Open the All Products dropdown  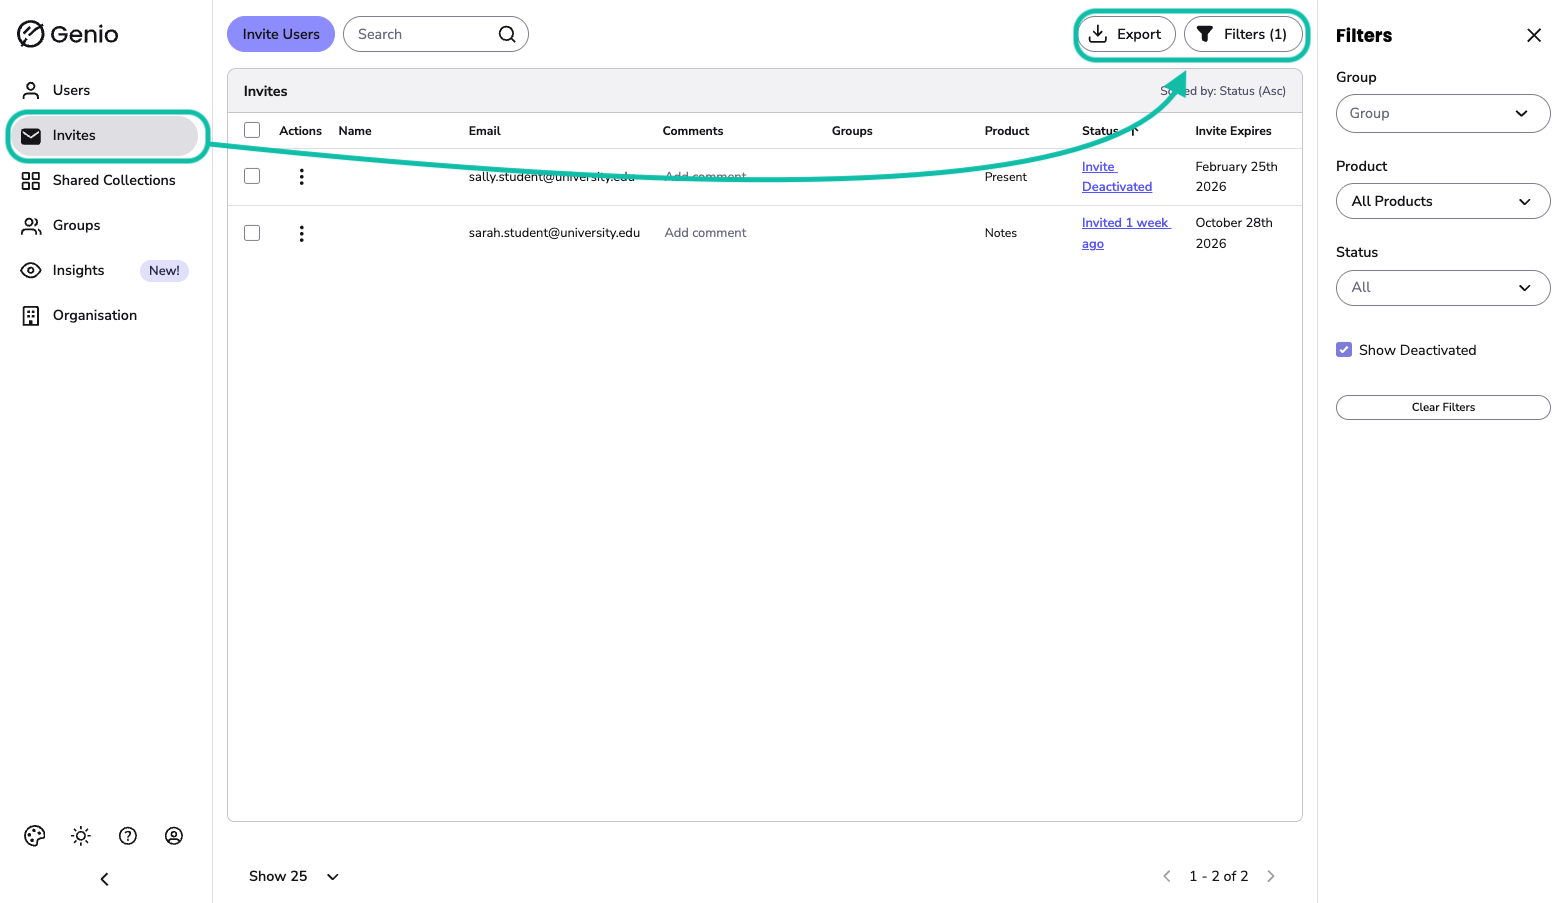coord(1443,201)
